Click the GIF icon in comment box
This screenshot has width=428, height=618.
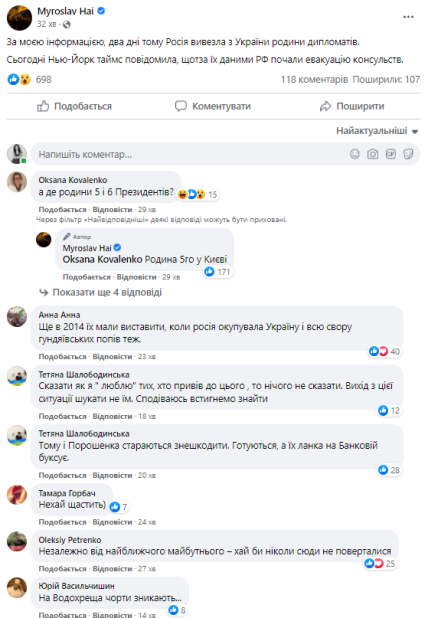[x=391, y=154]
